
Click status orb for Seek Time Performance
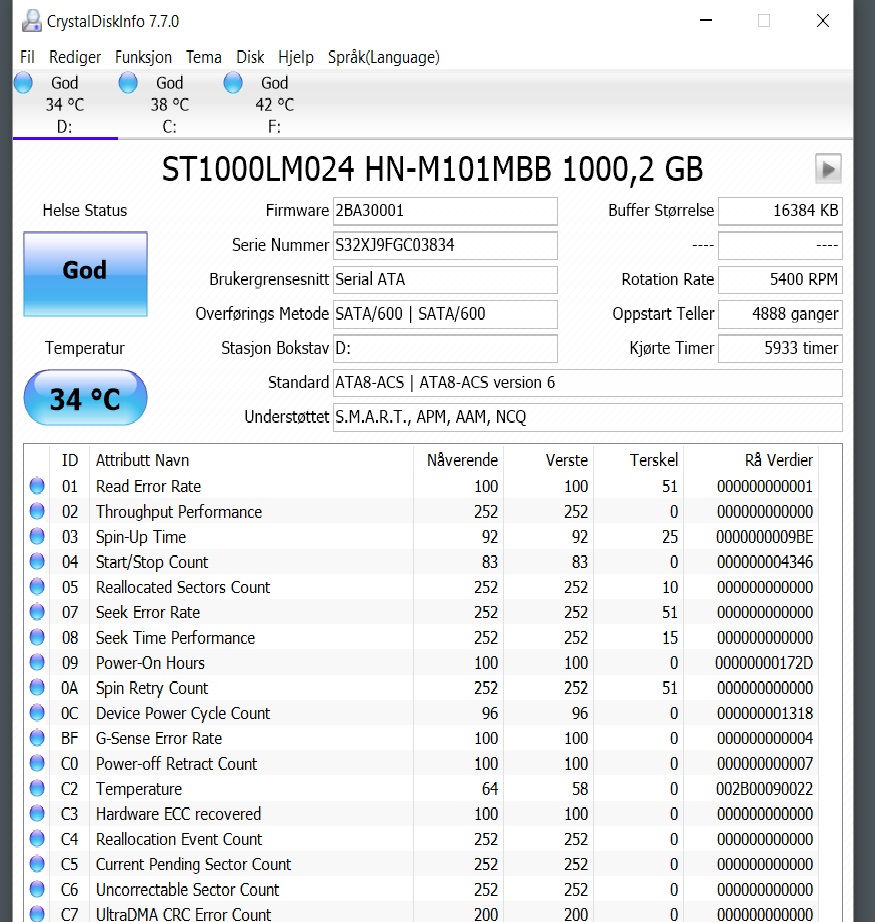pos(37,637)
